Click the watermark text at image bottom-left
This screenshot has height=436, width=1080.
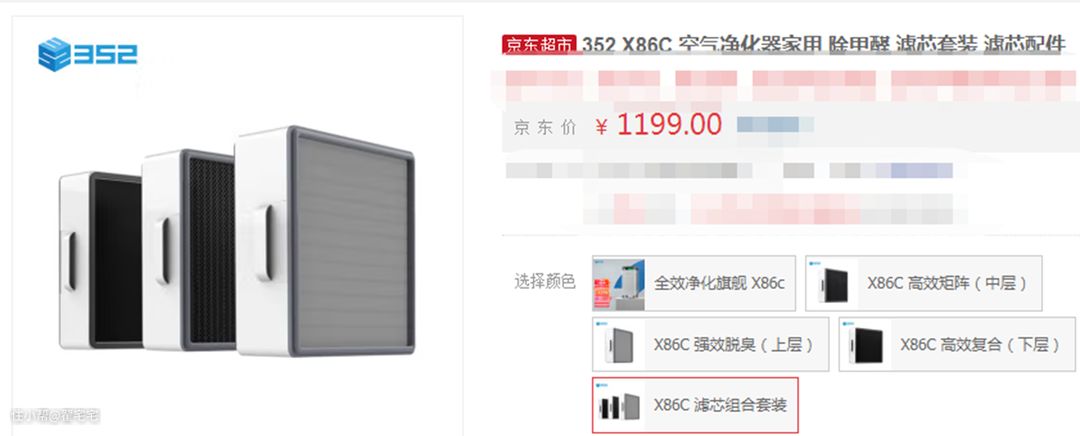[56, 415]
